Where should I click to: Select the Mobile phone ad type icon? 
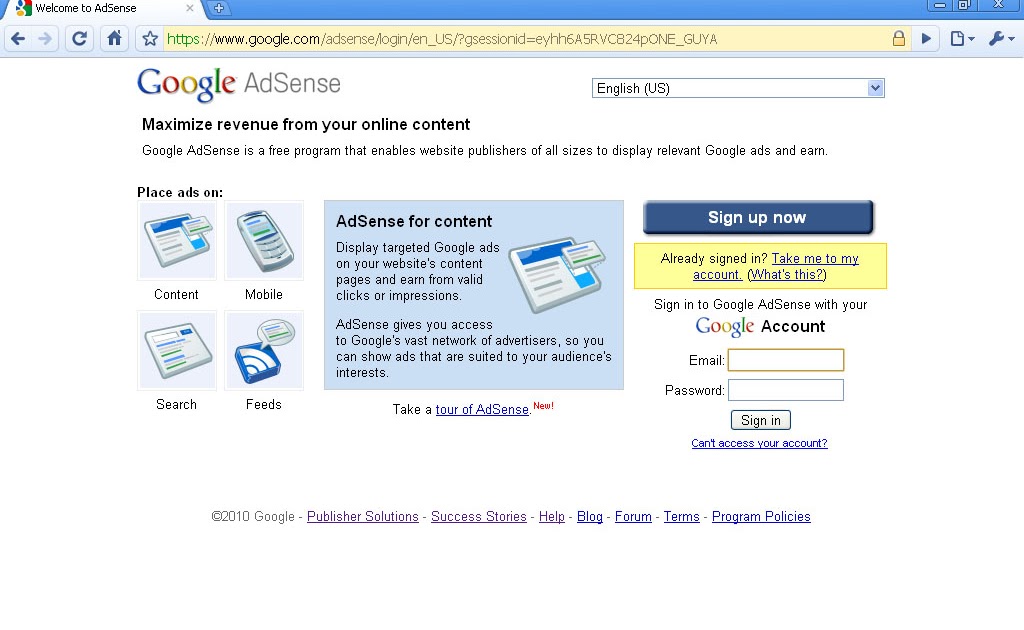click(264, 241)
